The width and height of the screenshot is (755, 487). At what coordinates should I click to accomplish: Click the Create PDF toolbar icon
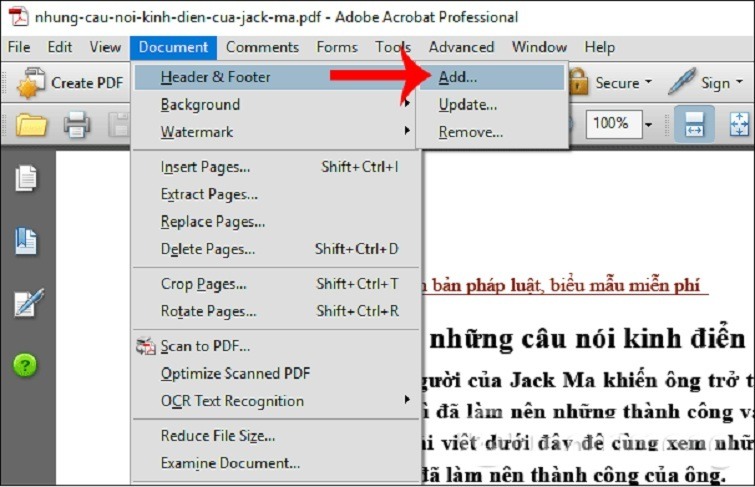32,83
